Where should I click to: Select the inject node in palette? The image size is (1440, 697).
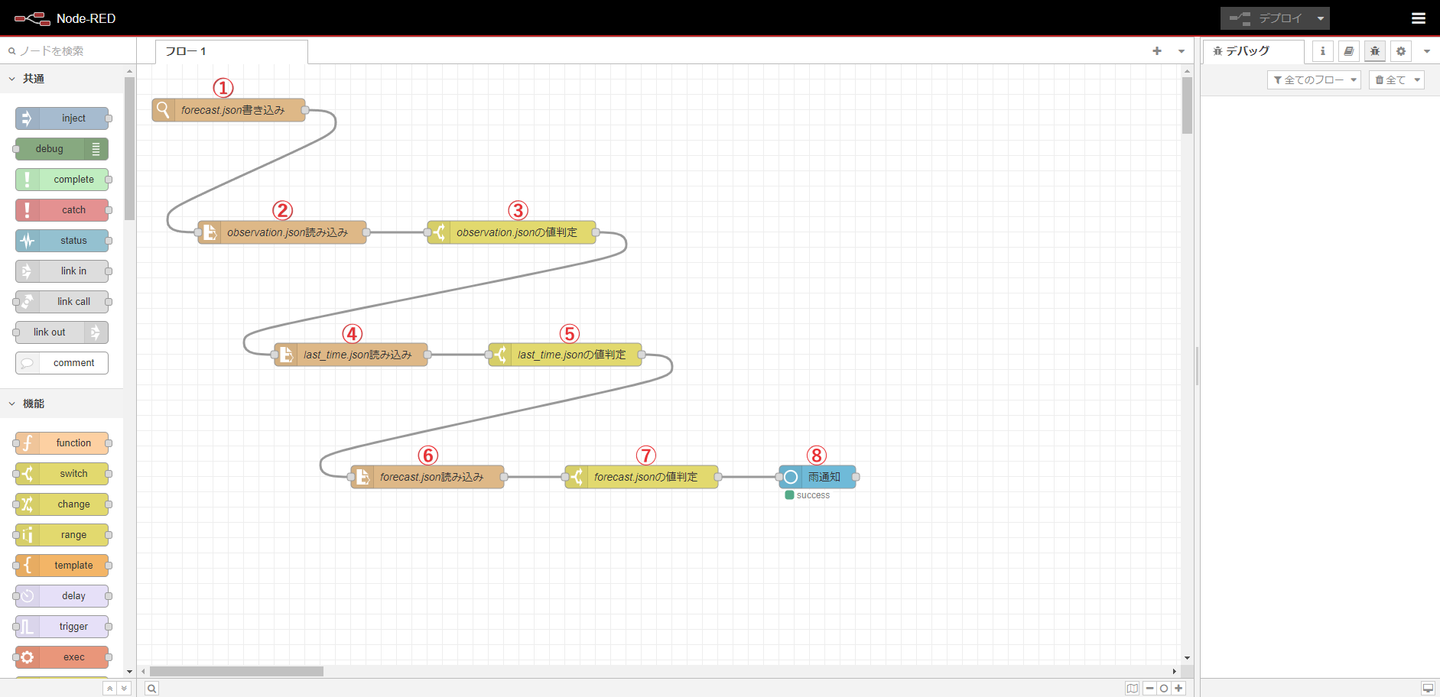(x=62, y=118)
